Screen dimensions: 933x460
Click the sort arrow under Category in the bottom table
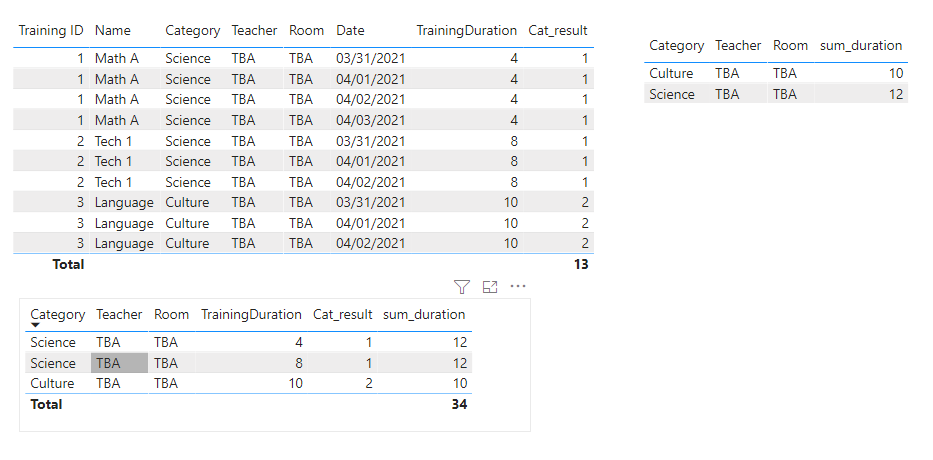click(x=35, y=326)
